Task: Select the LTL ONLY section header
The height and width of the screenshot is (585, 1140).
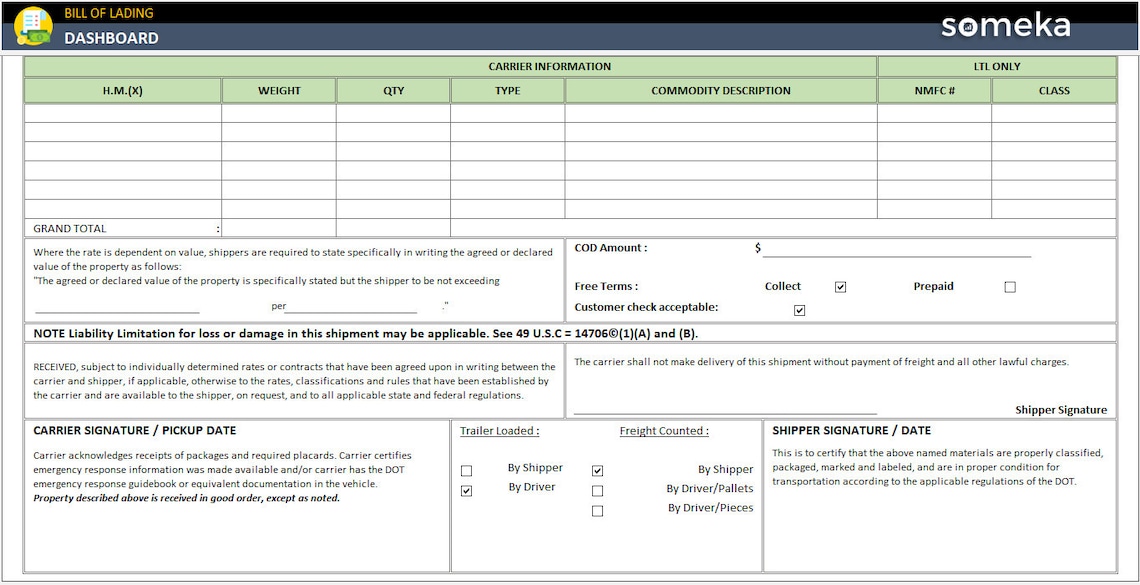Action: pos(996,66)
